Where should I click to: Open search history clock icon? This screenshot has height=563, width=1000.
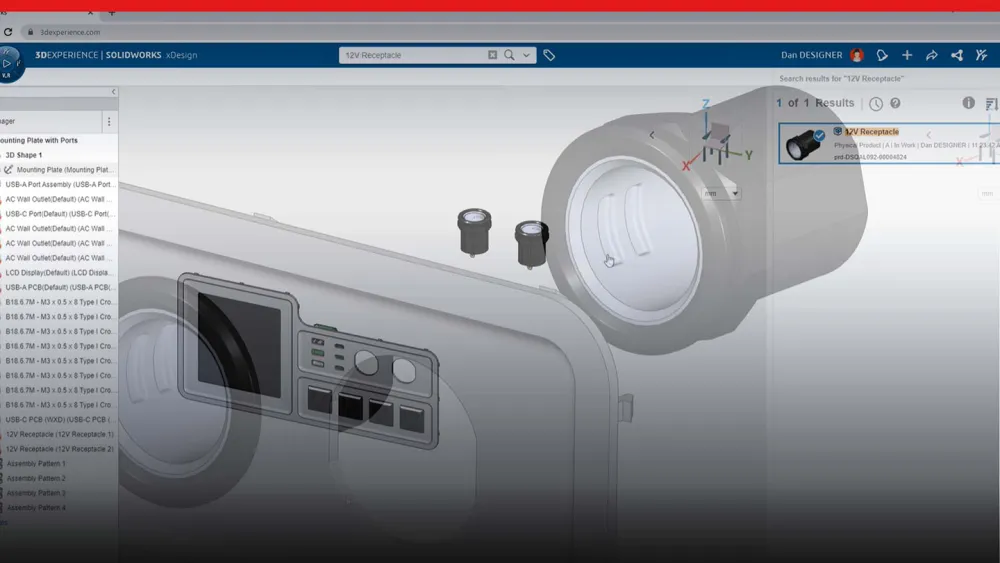tap(876, 103)
